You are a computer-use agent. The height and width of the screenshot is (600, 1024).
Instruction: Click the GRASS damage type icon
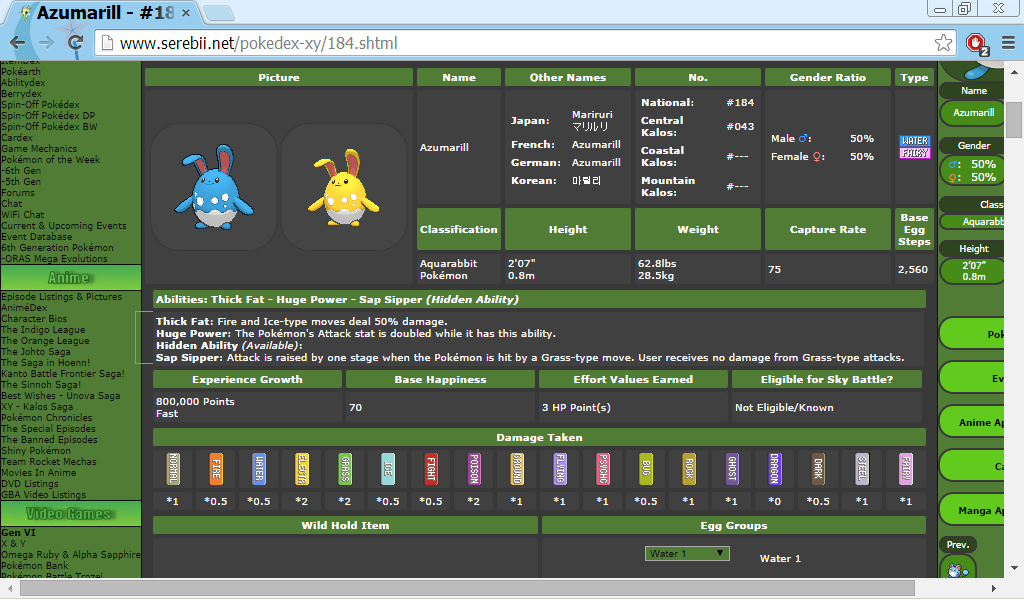(345, 468)
